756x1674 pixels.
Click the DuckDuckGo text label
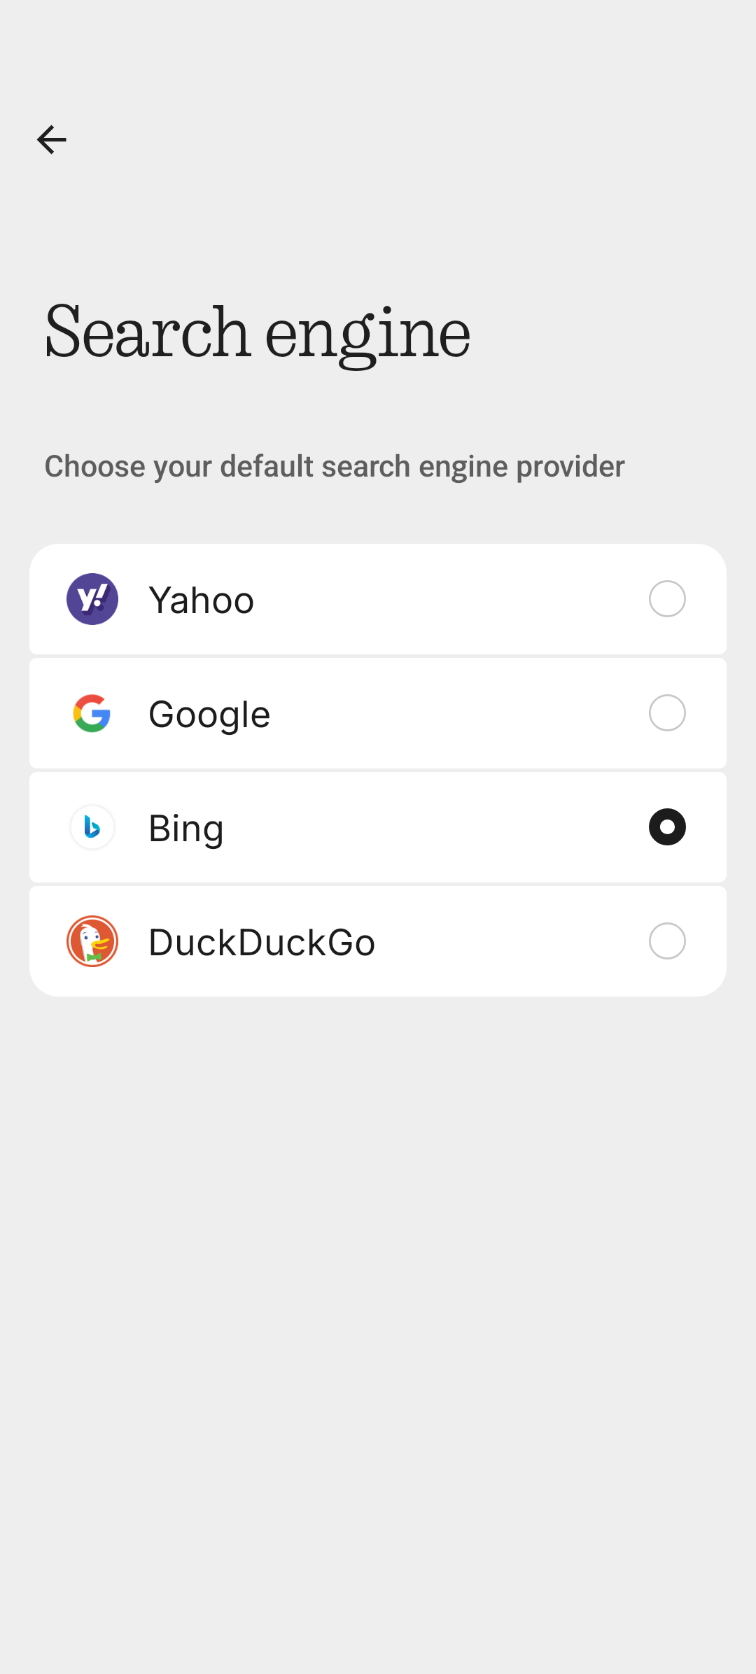coord(262,942)
